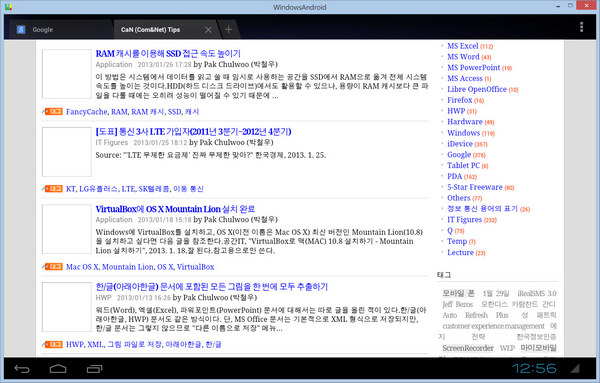Click the first article's blank thumbnail
The image size is (600, 383).
(x=67, y=74)
